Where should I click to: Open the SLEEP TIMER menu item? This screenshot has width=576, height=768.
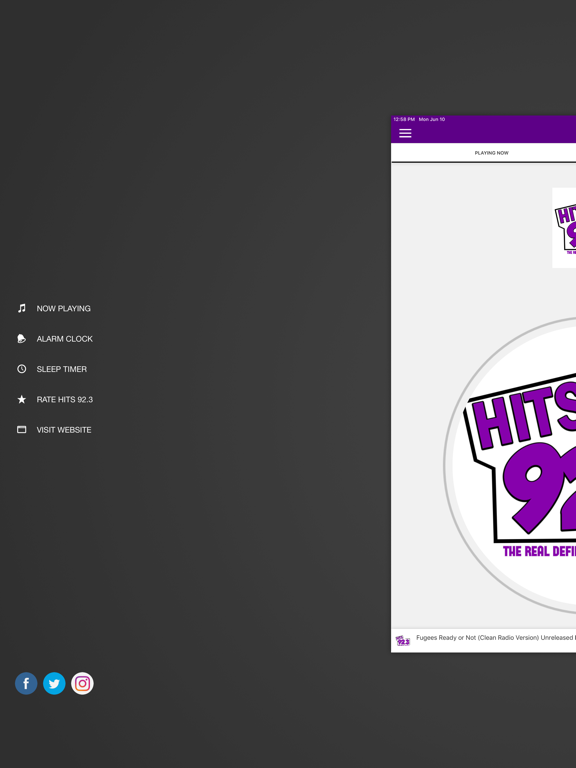(x=62, y=369)
